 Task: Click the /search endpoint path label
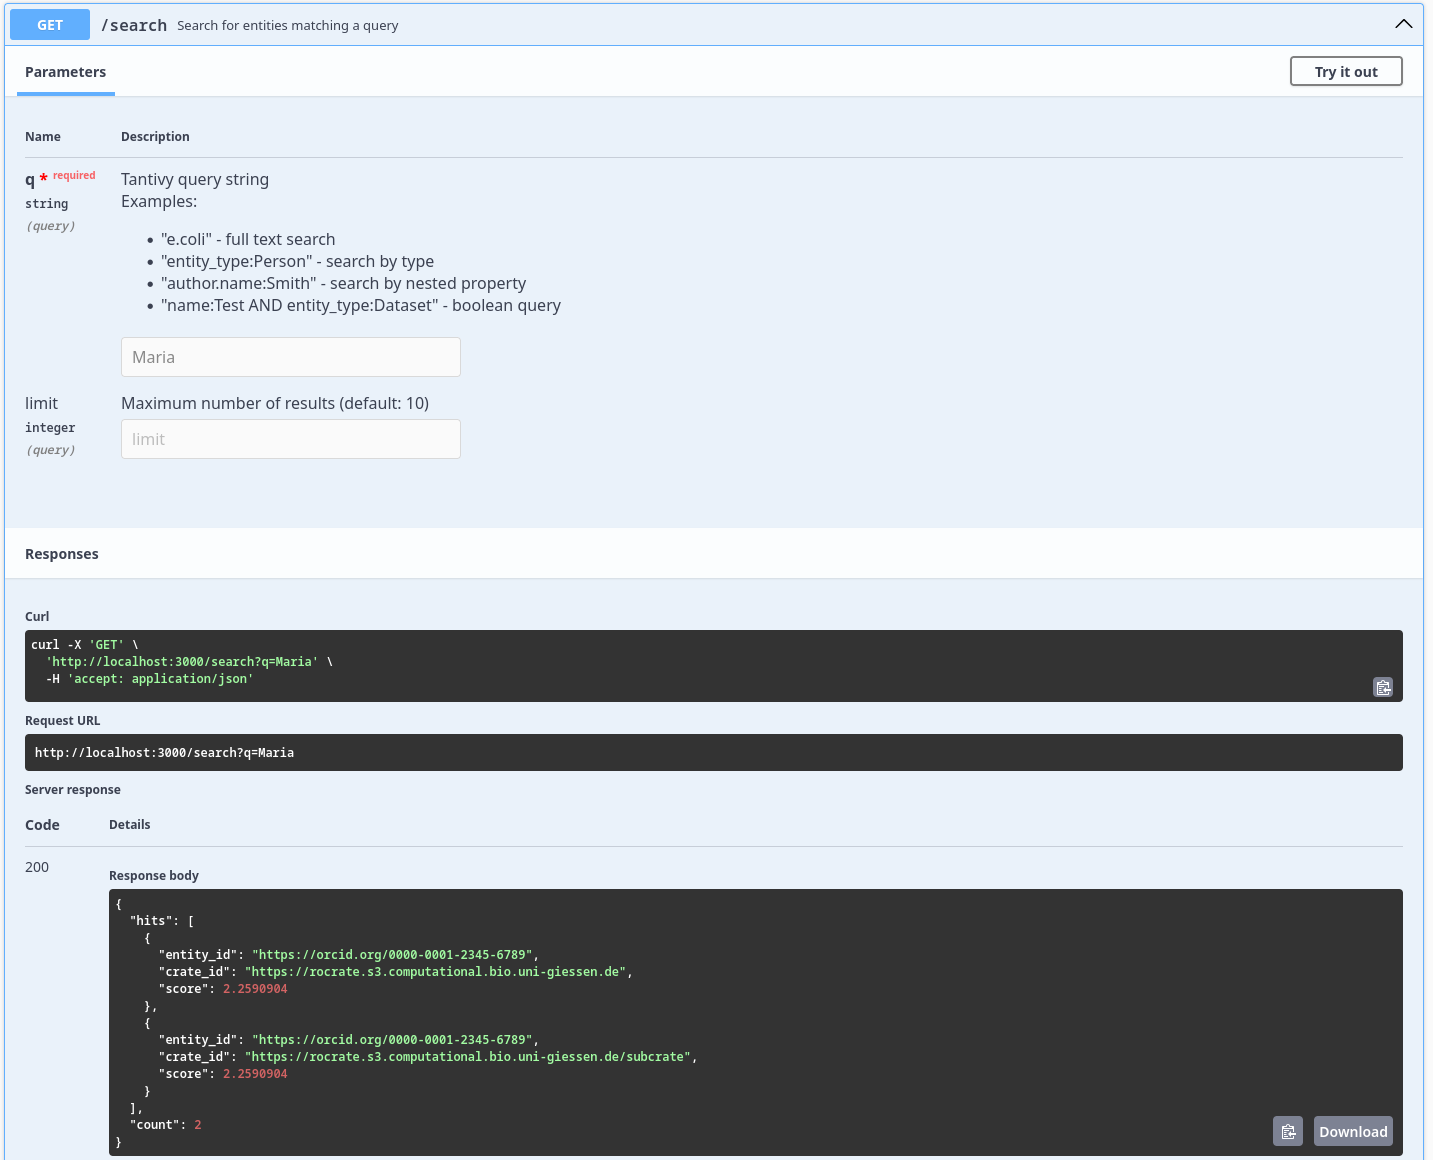[x=134, y=25]
